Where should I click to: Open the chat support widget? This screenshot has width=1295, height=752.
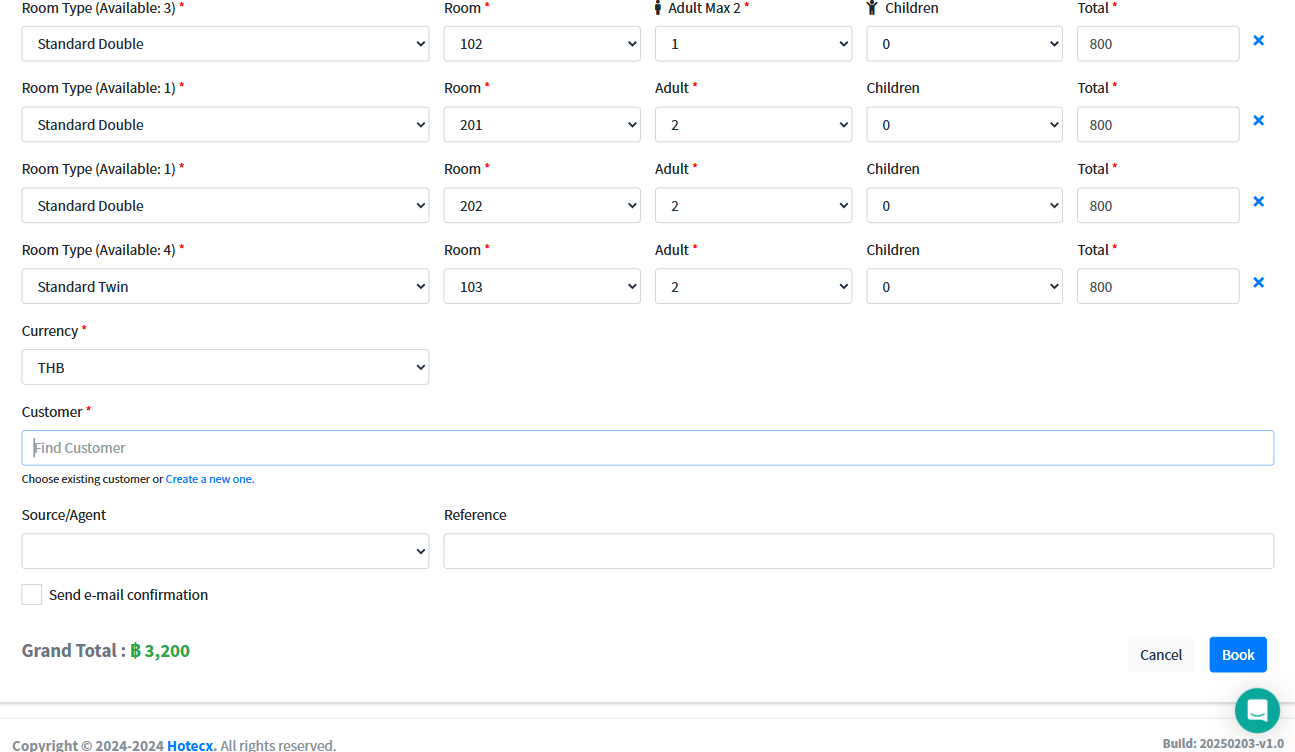click(x=1257, y=711)
